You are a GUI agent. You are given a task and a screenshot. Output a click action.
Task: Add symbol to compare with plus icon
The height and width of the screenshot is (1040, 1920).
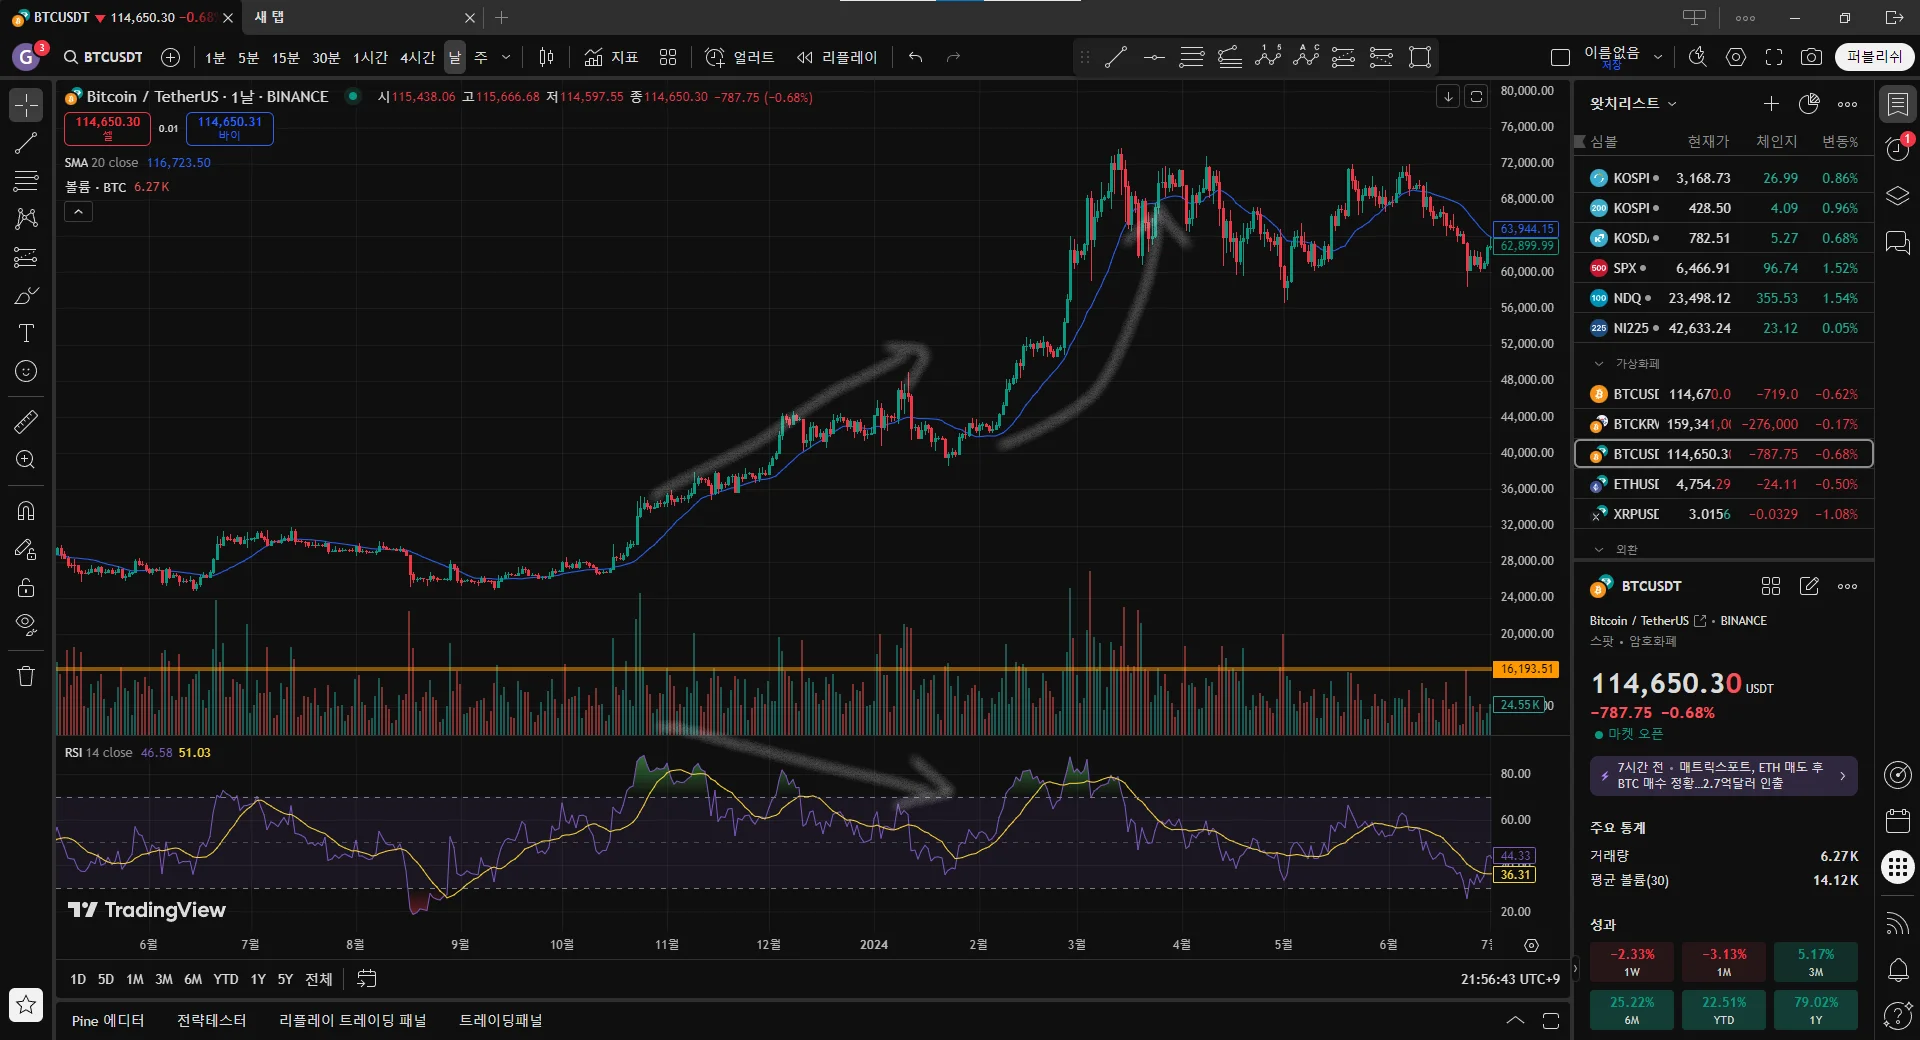(171, 57)
